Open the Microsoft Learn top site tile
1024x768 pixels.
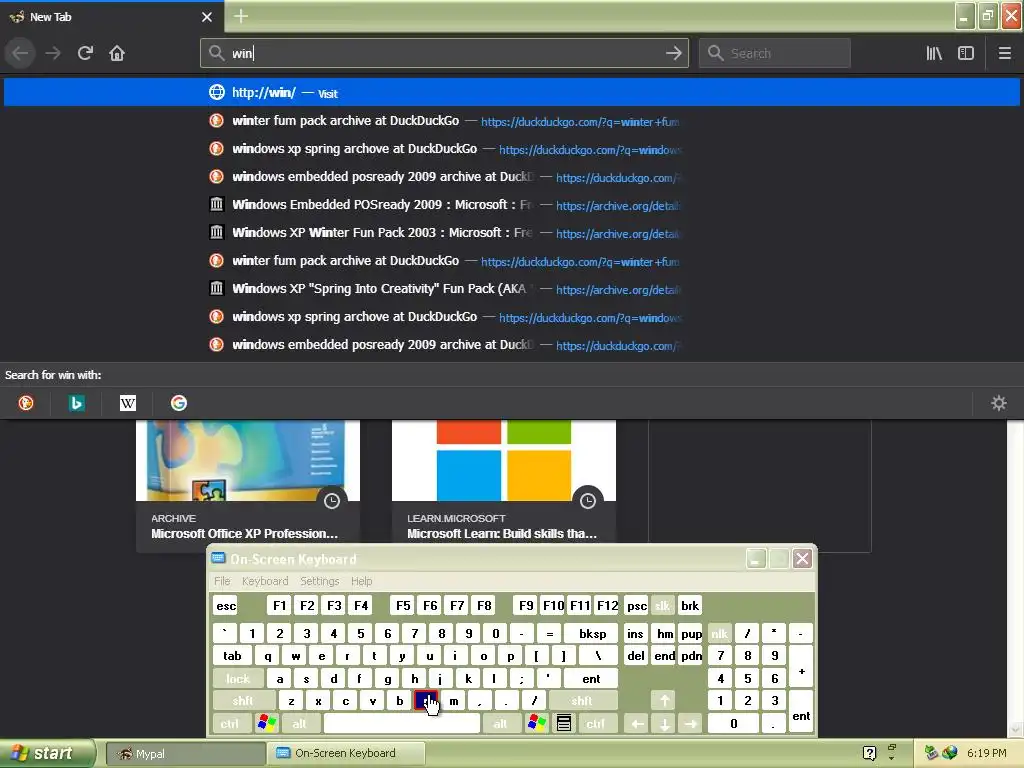coord(504,482)
